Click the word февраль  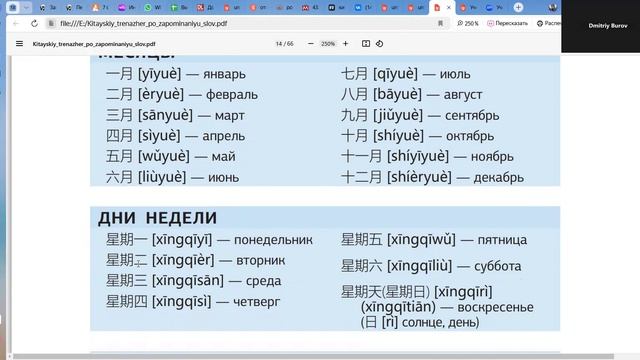coord(232,95)
